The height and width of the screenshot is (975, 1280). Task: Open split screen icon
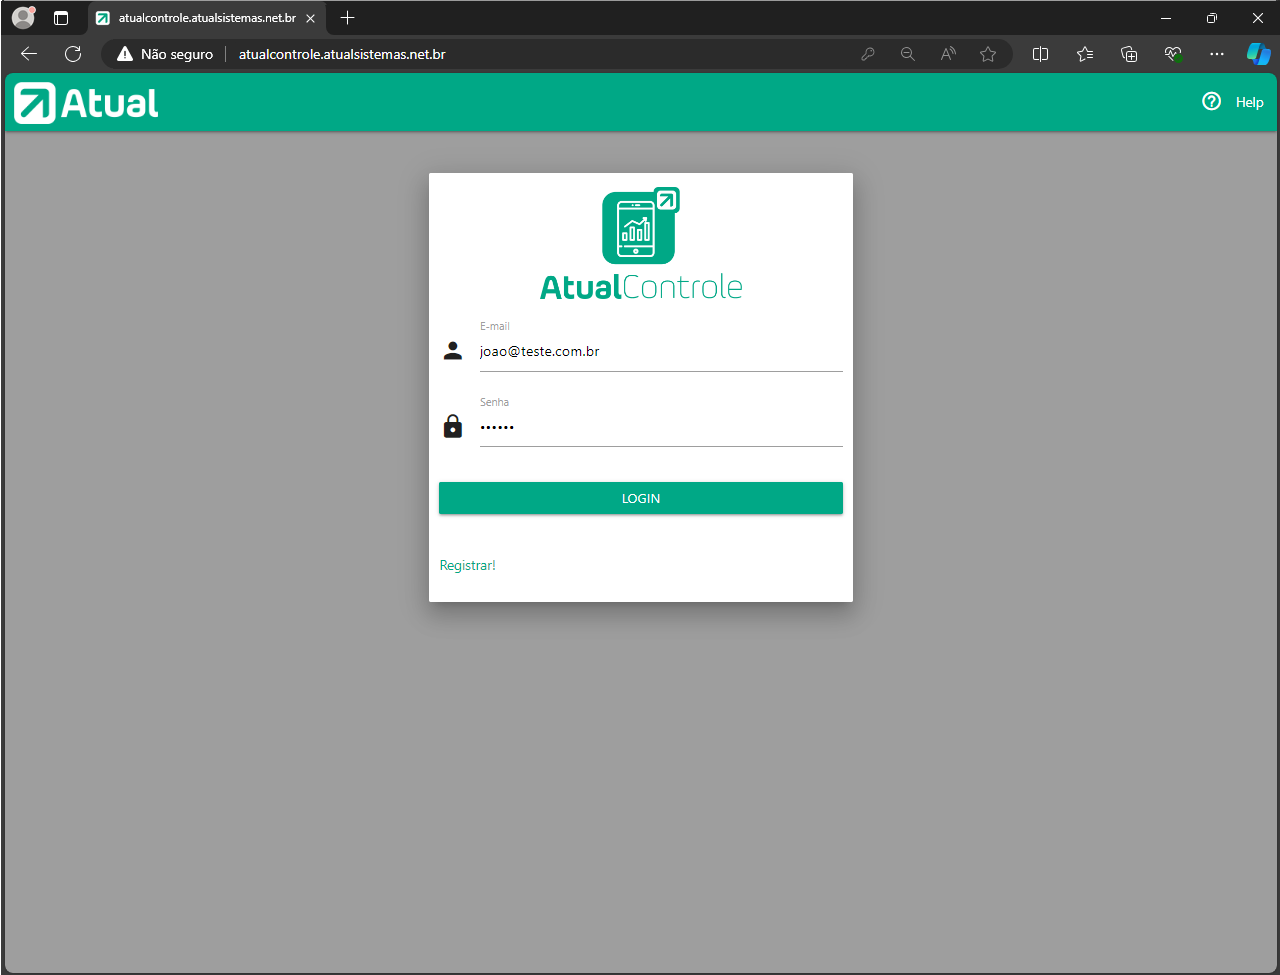(x=1040, y=54)
